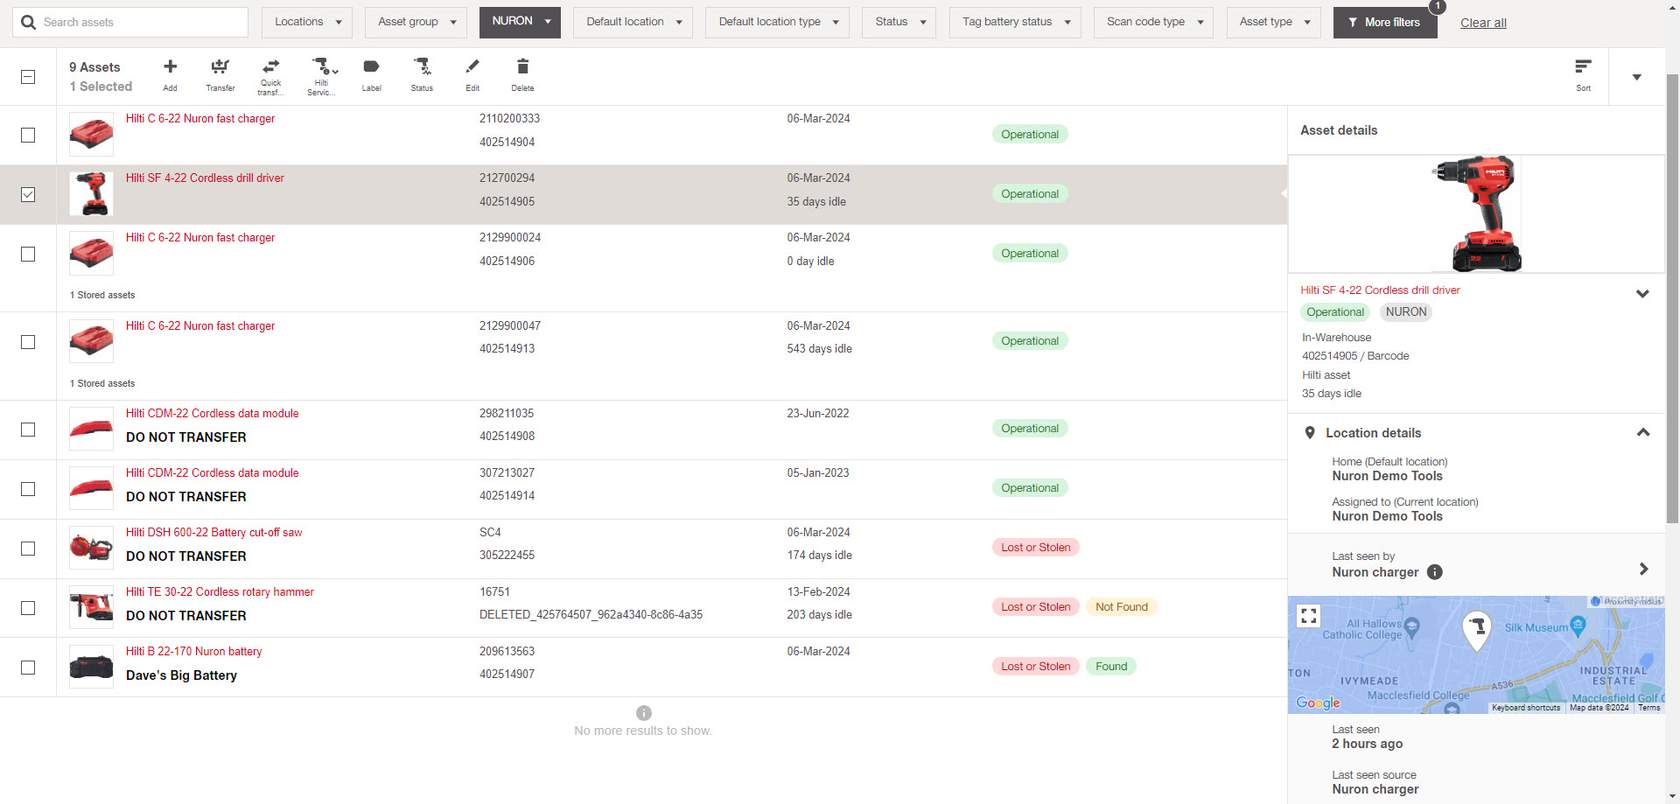The width and height of the screenshot is (1680, 804).
Task: Click info icon next to Nuron charger
Action: coord(1435,572)
